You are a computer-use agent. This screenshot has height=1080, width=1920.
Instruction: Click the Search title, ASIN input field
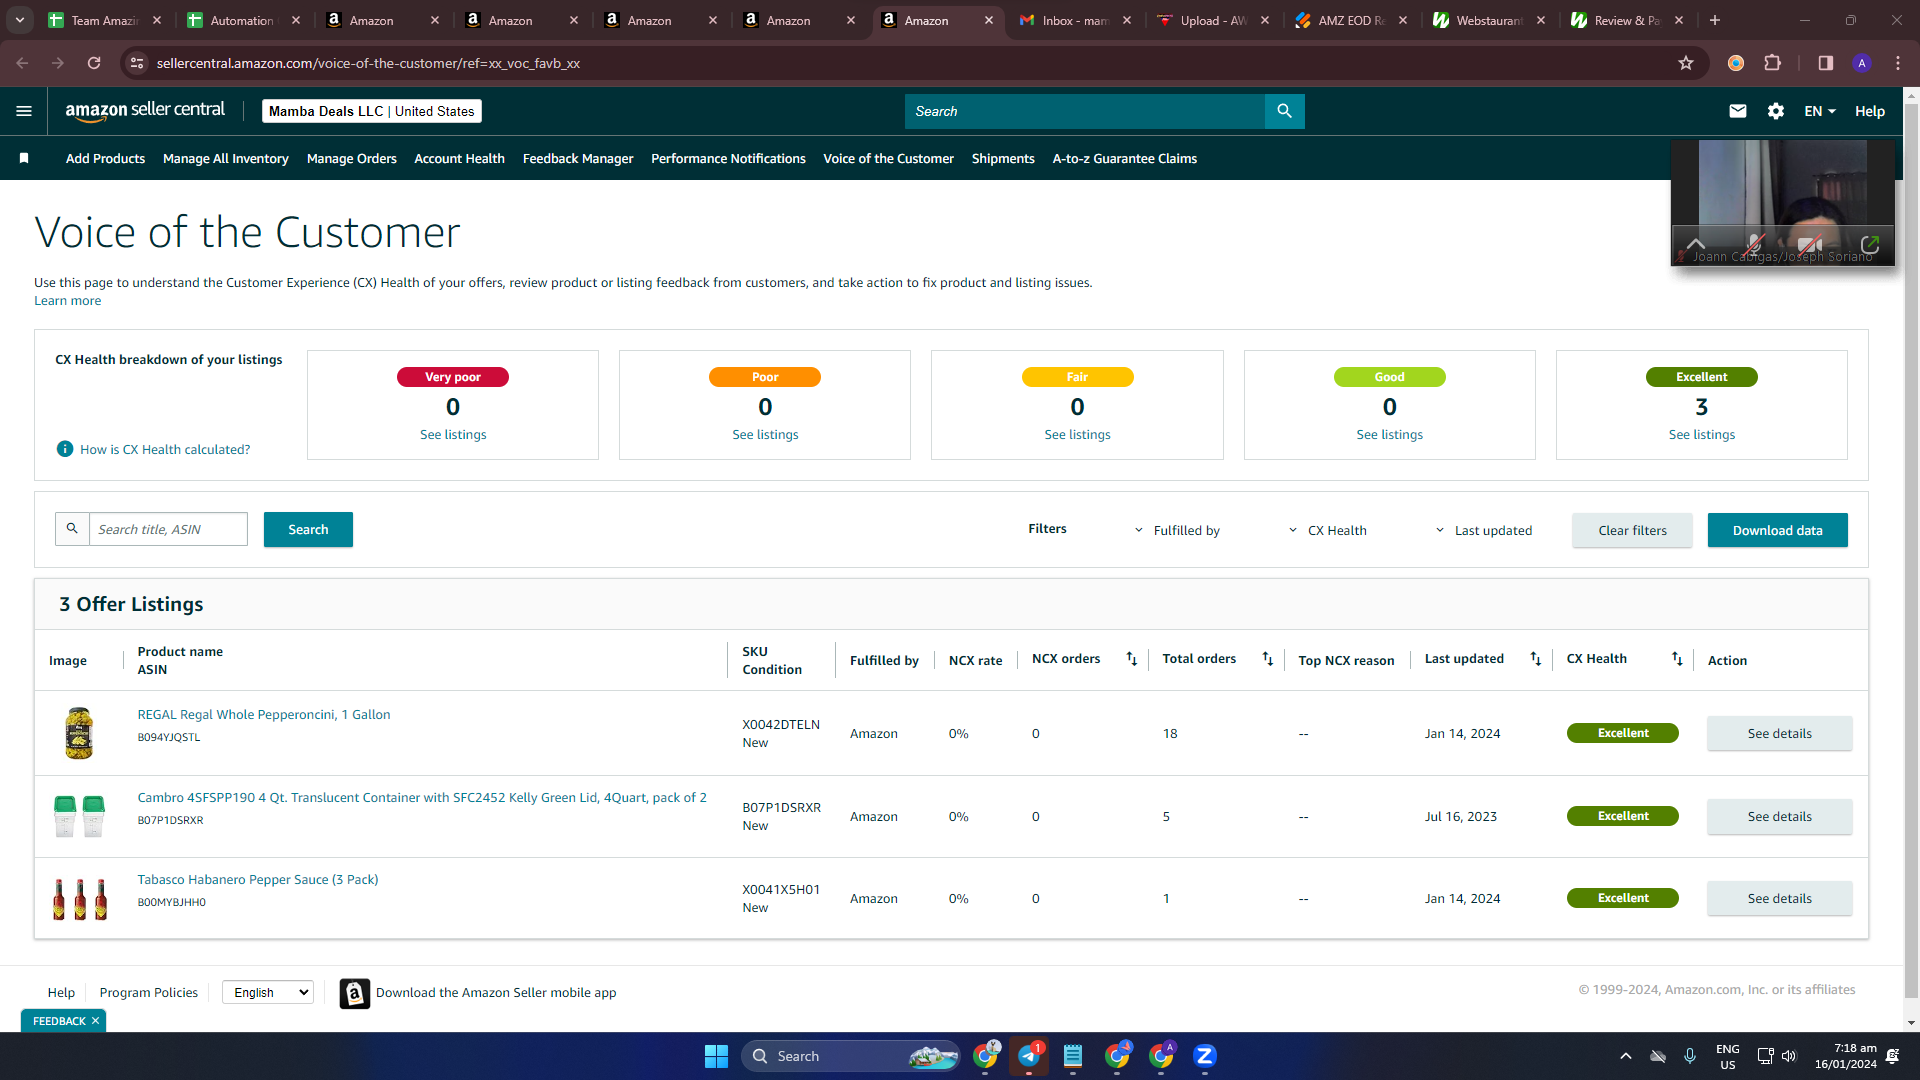[x=168, y=529]
